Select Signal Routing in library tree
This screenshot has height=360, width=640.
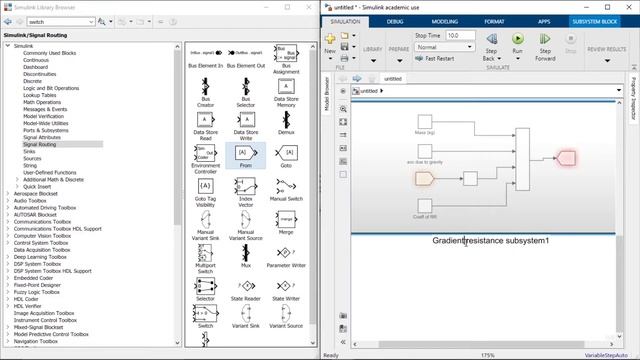[x=40, y=144]
